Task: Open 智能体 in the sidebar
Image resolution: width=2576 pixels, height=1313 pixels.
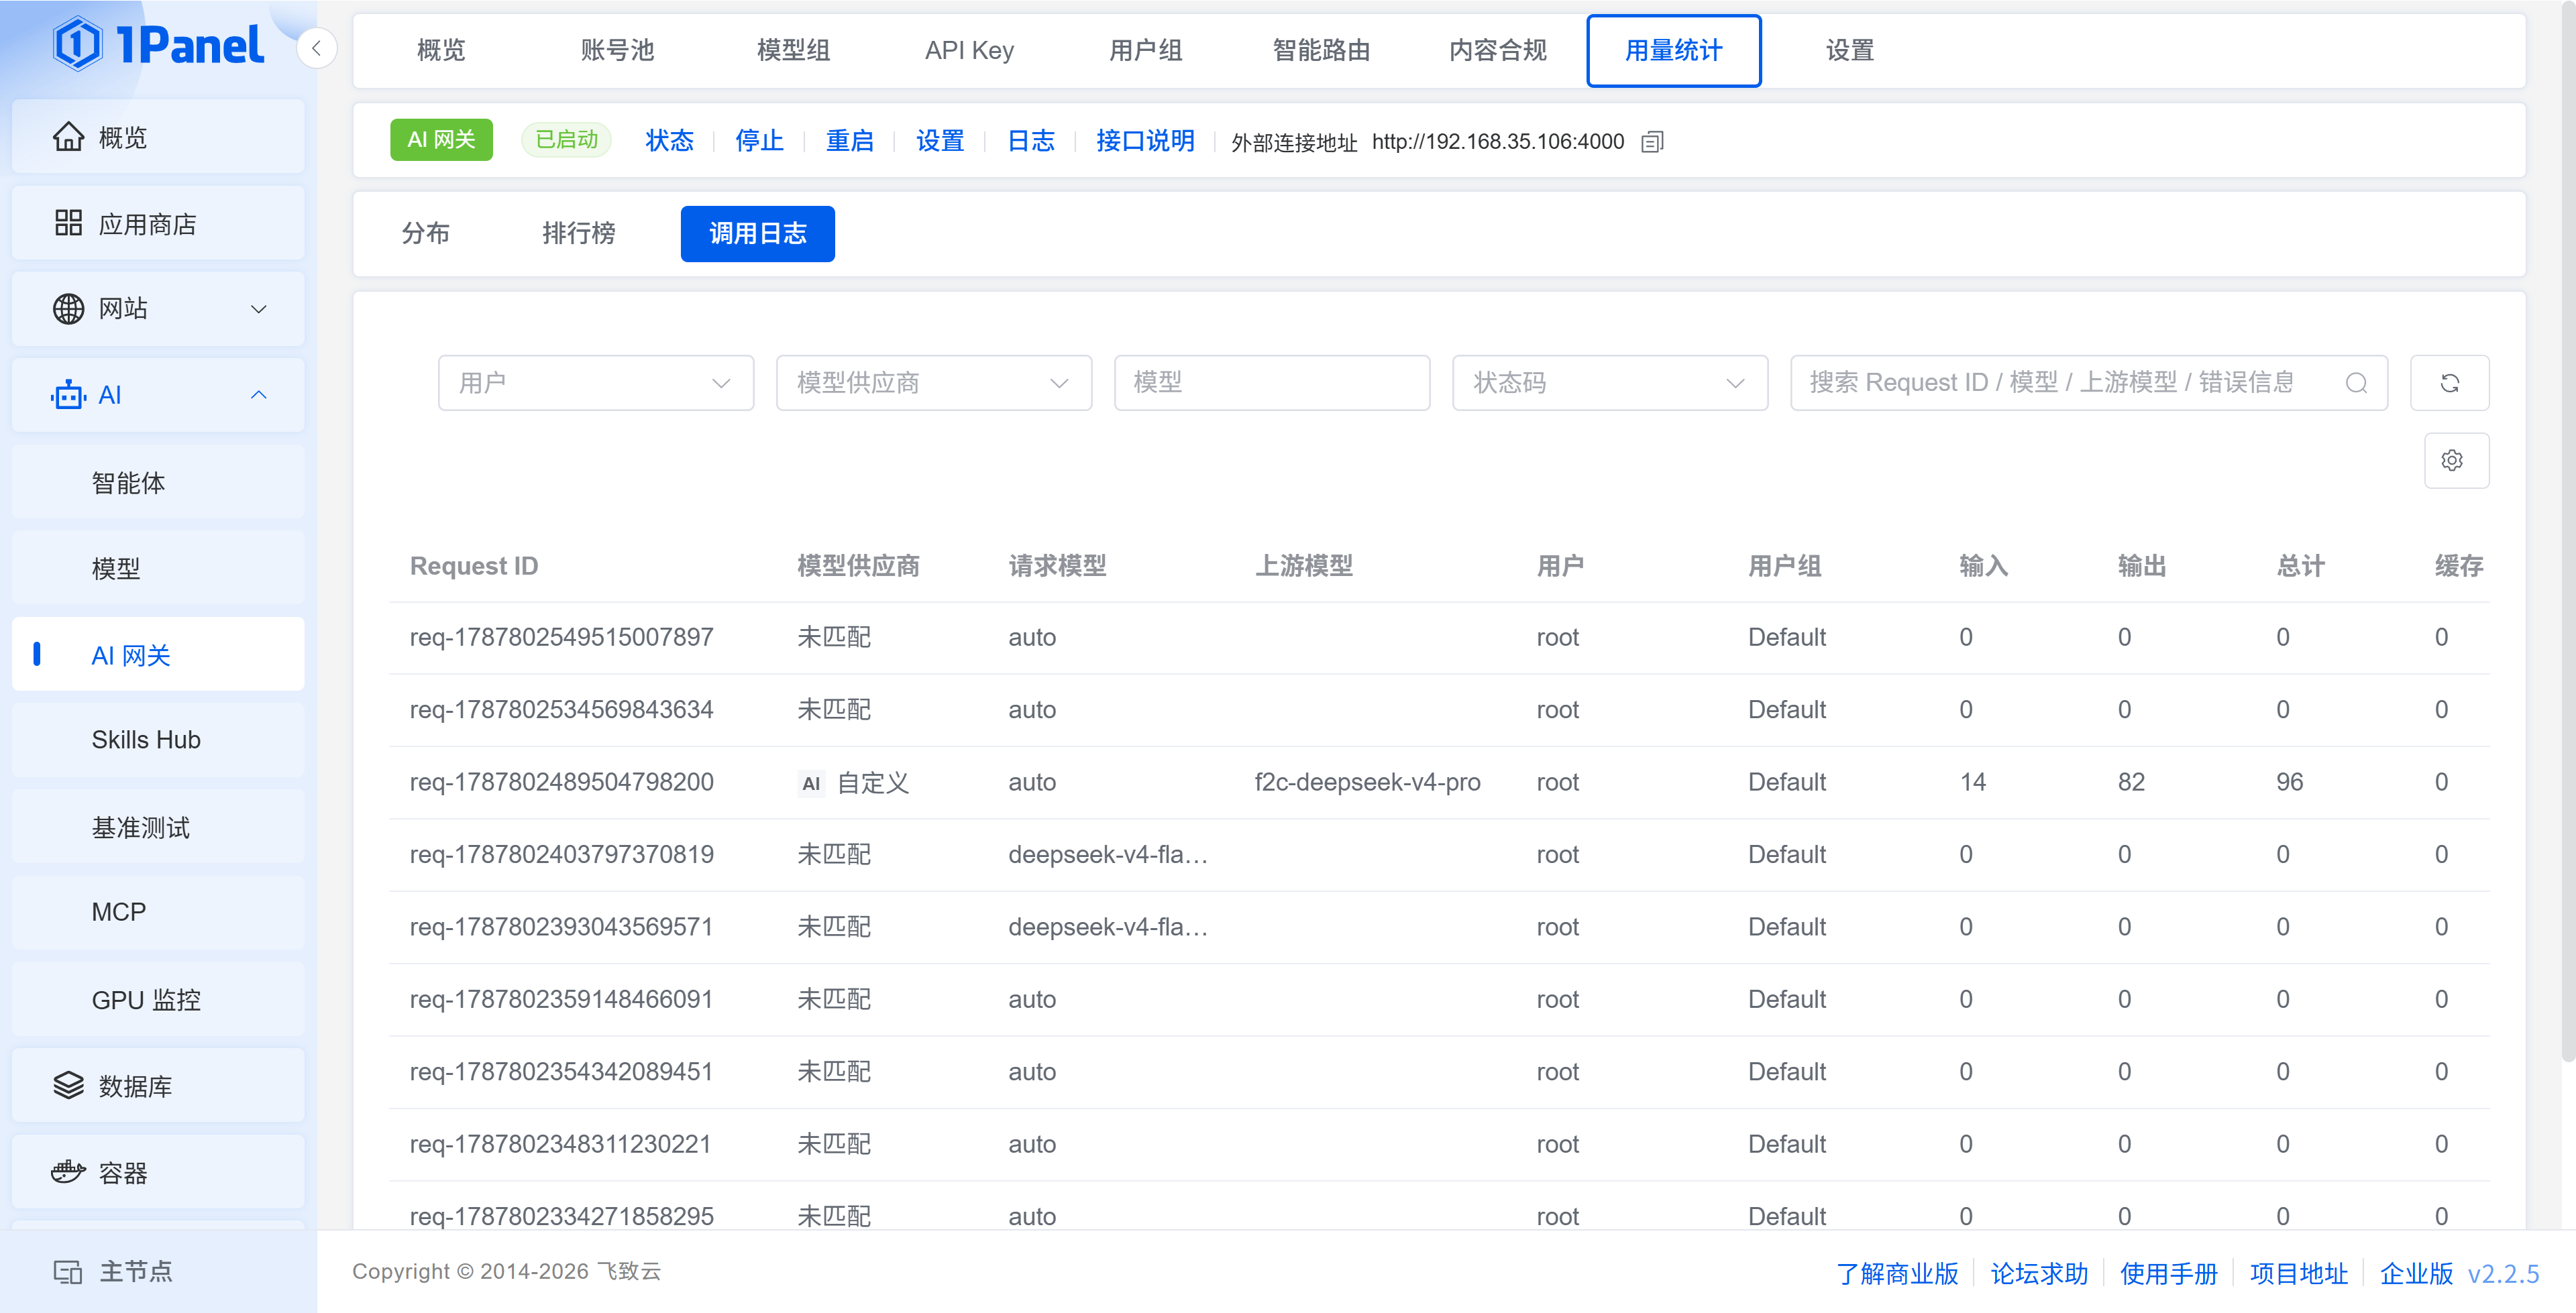Action: (x=158, y=483)
